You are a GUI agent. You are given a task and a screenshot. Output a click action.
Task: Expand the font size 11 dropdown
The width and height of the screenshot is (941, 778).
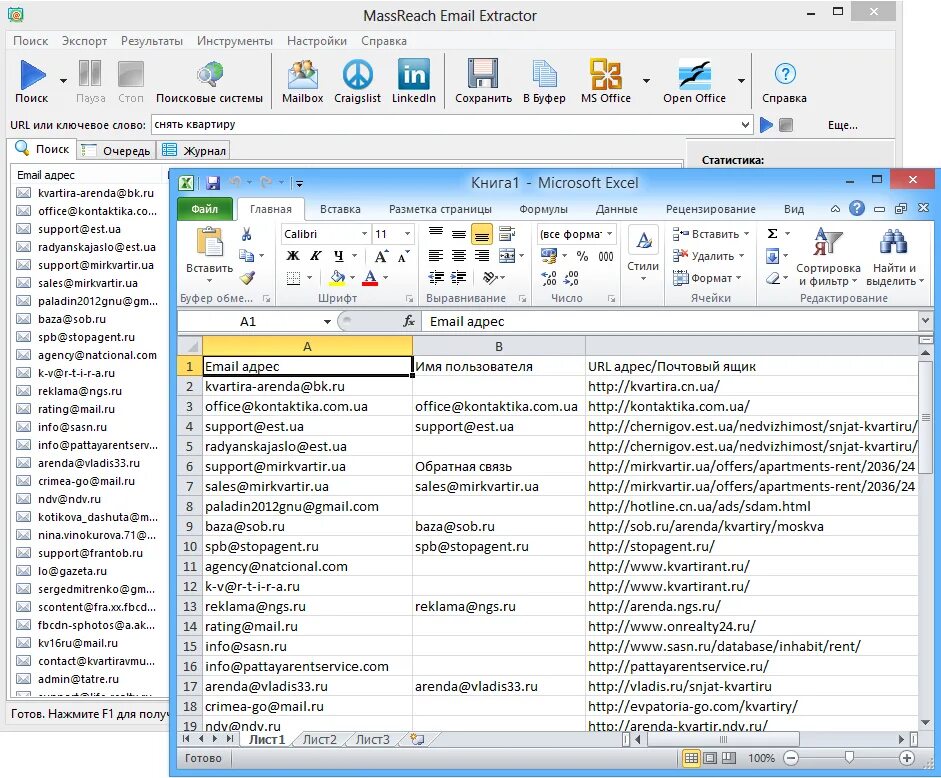tap(407, 234)
